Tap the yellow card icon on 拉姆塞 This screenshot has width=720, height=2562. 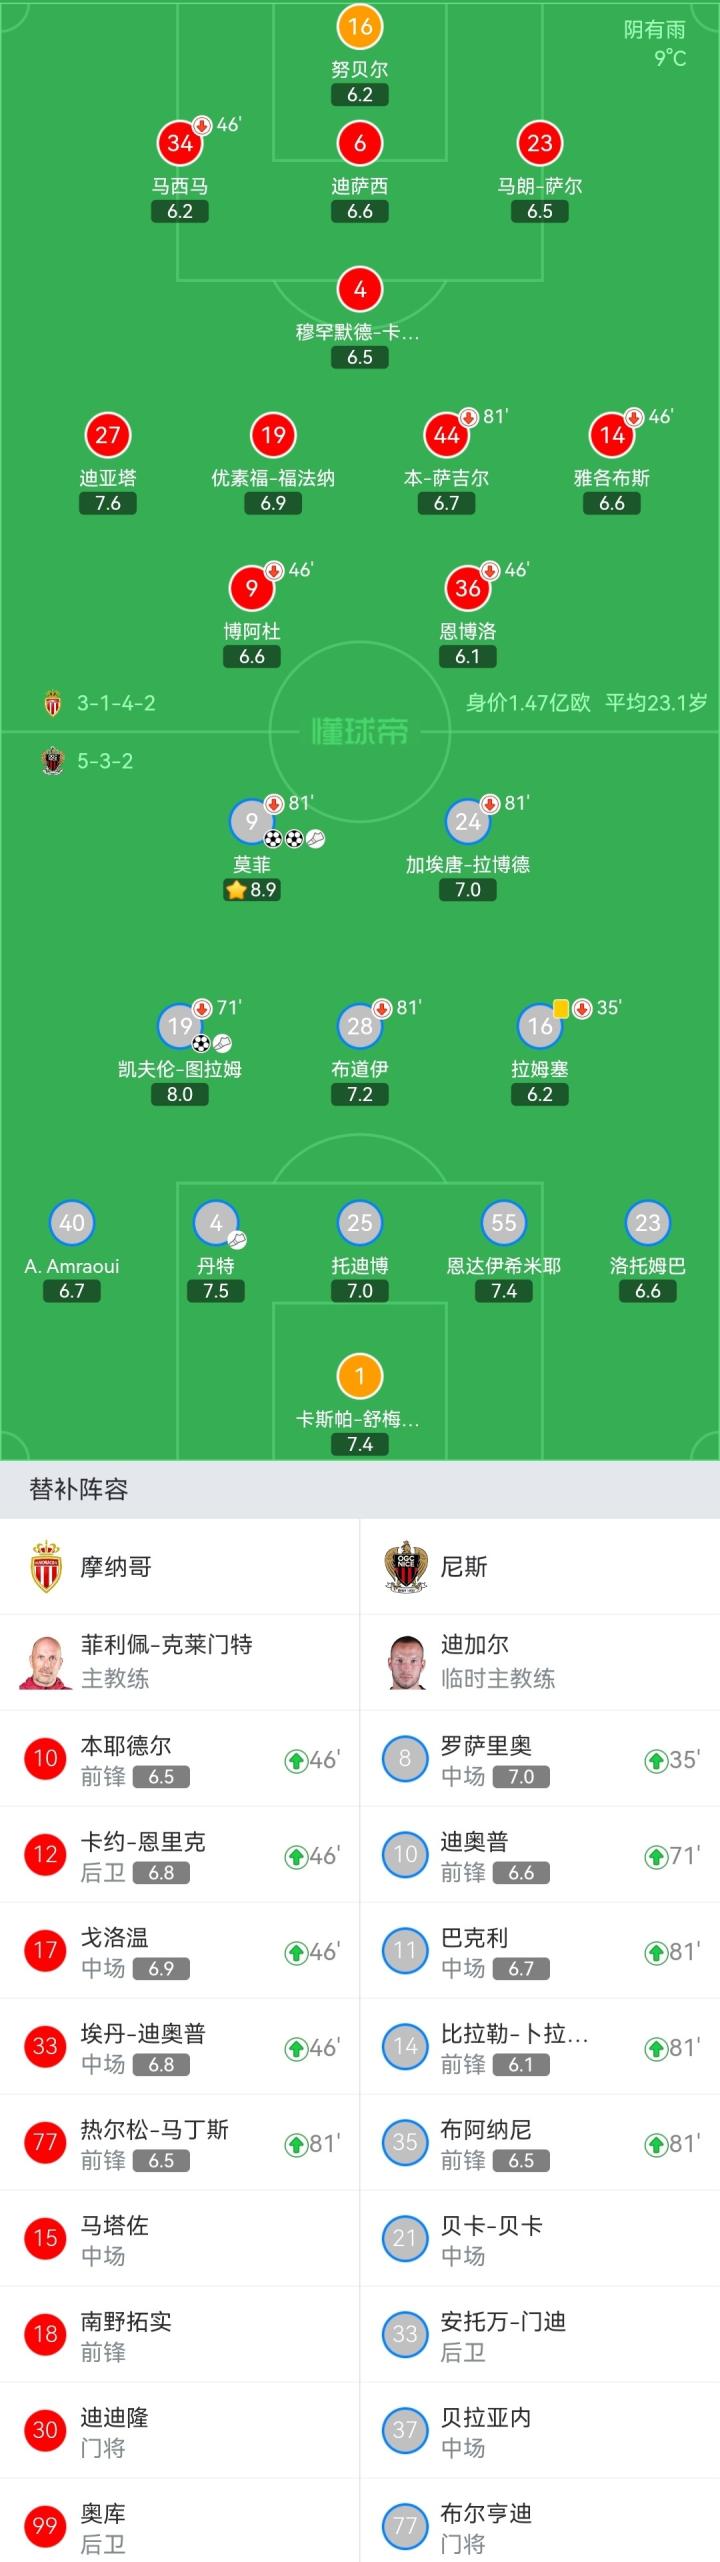(561, 1008)
